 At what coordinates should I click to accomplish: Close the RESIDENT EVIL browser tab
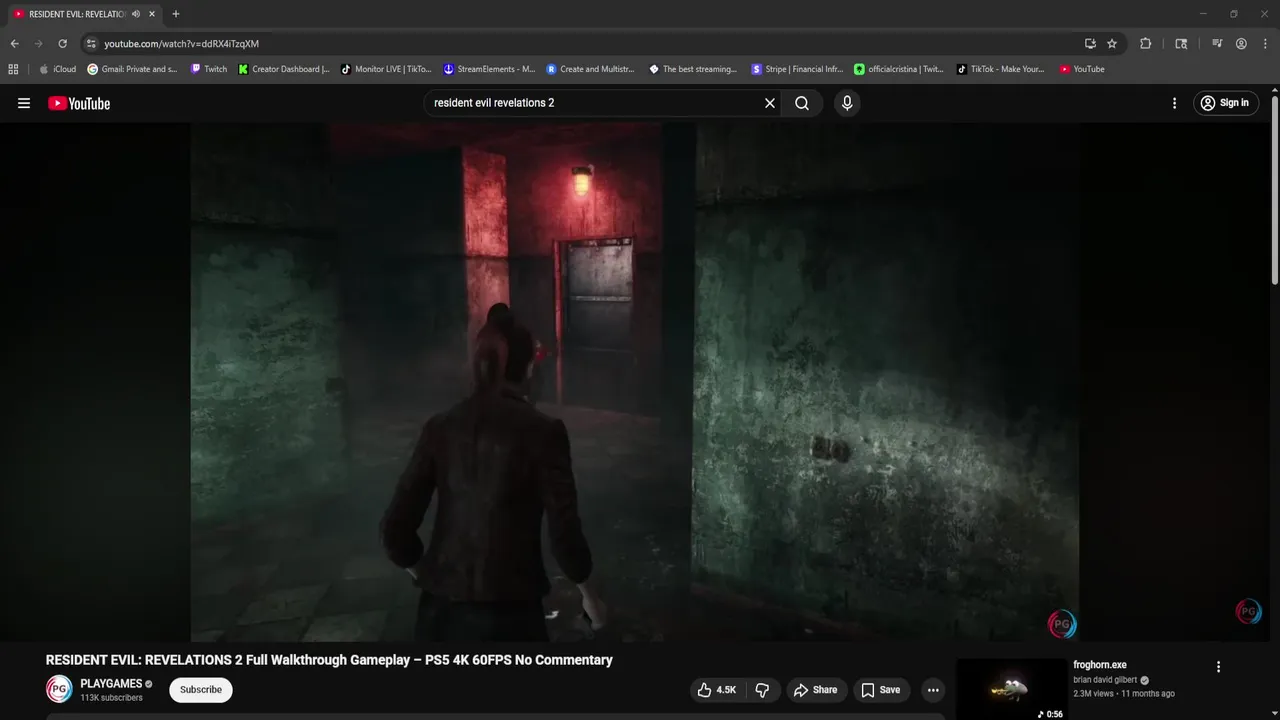152,14
